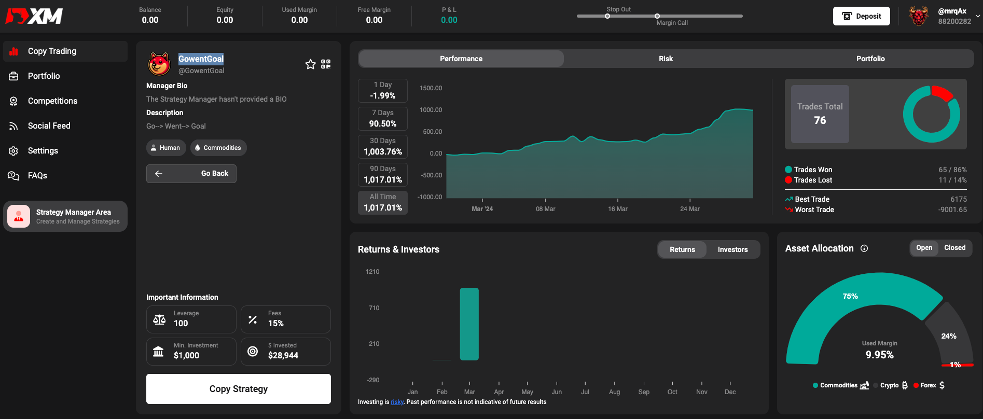983x420 pixels.
Task: Select the 1 Day performance period
Action: [x=383, y=90]
